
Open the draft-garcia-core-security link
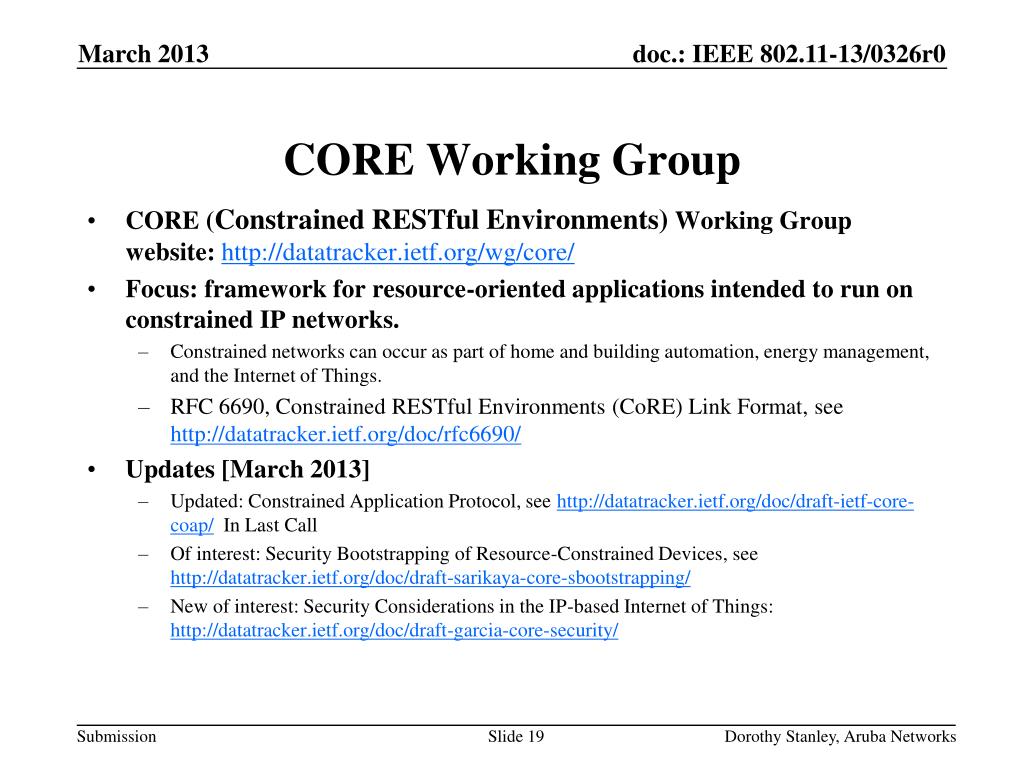click(394, 630)
